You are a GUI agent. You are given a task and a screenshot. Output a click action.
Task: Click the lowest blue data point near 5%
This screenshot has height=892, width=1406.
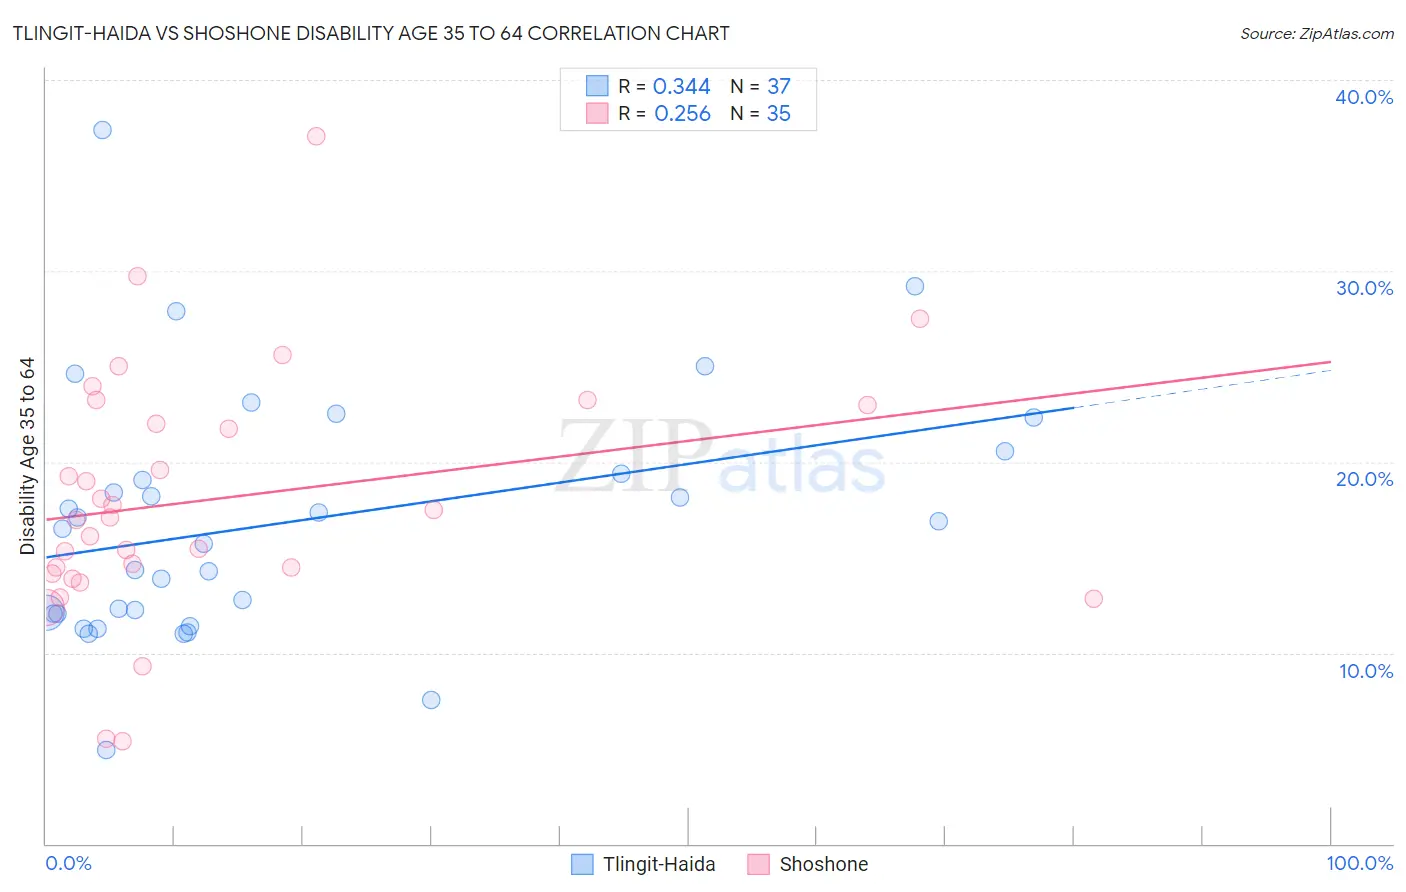pyautogui.click(x=106, y=750)
